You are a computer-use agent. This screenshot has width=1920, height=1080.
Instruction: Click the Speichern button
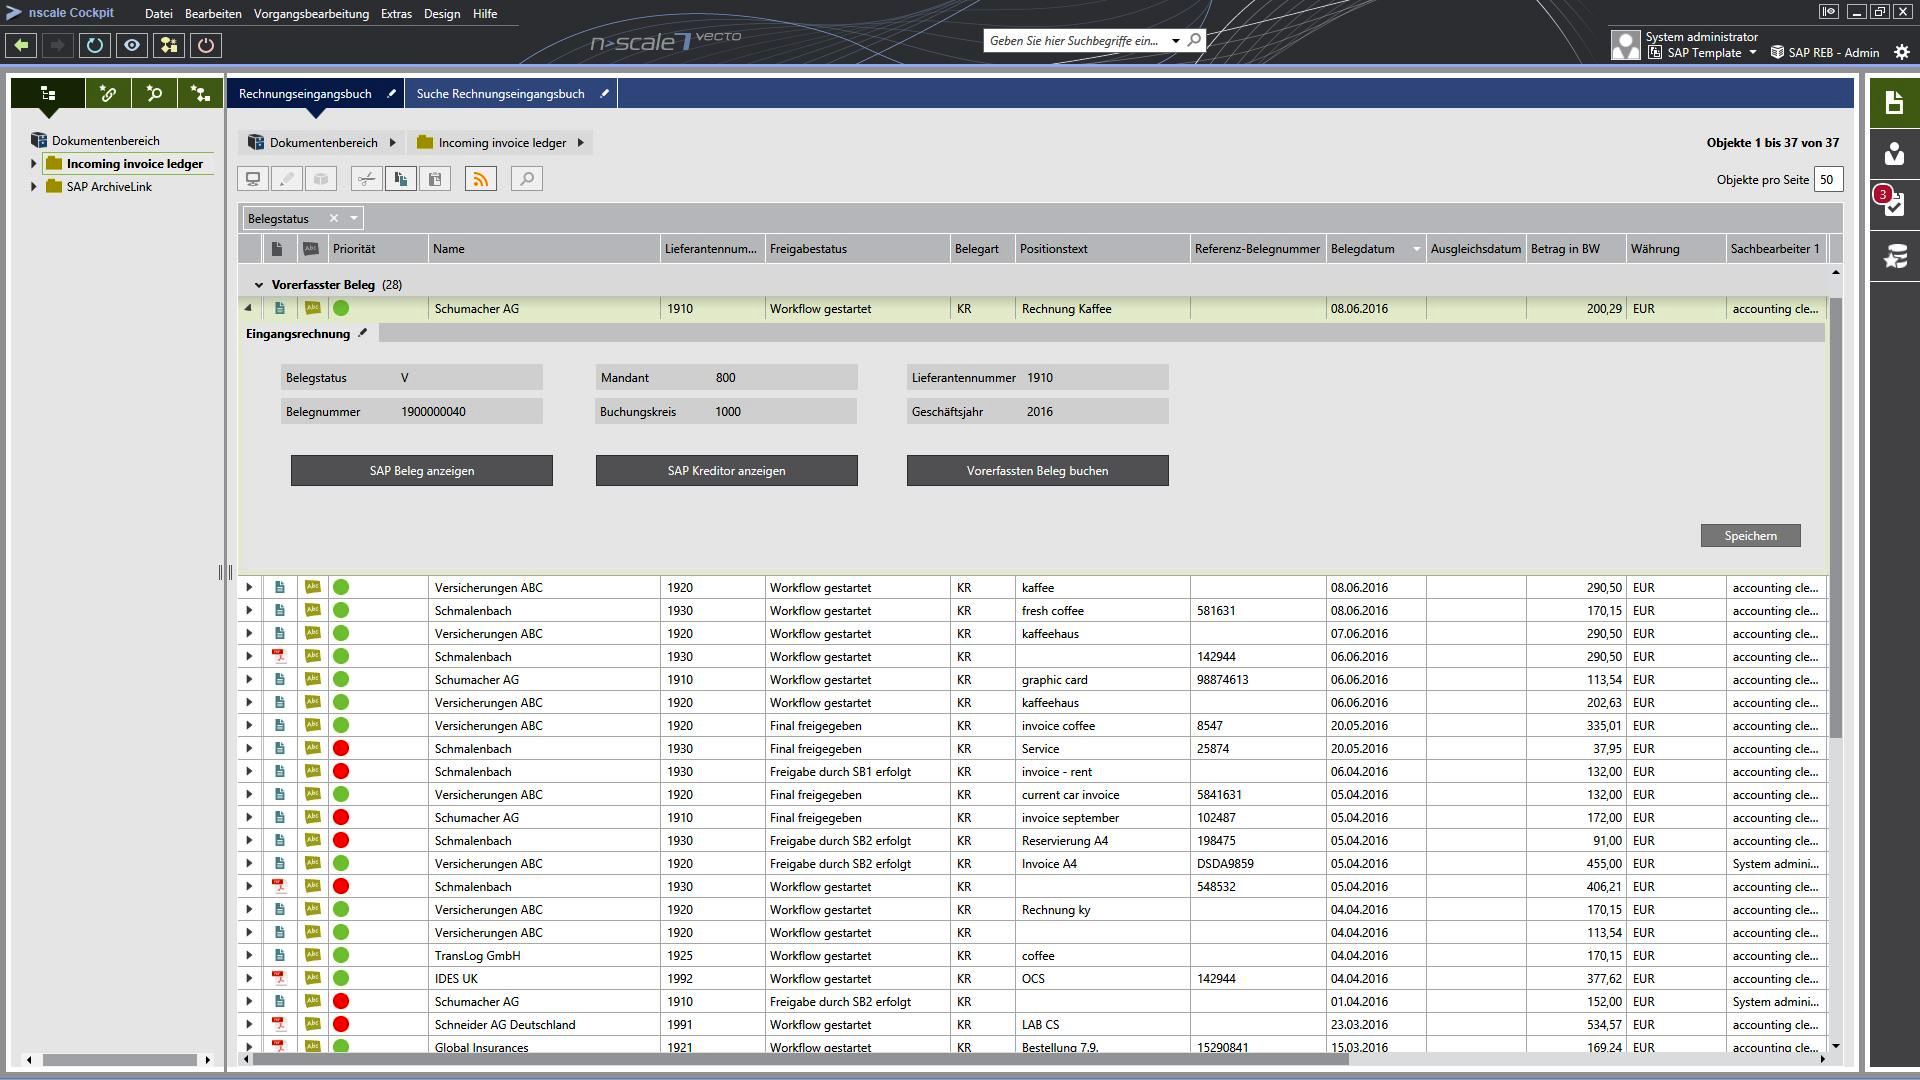(x=1750, y=535)
